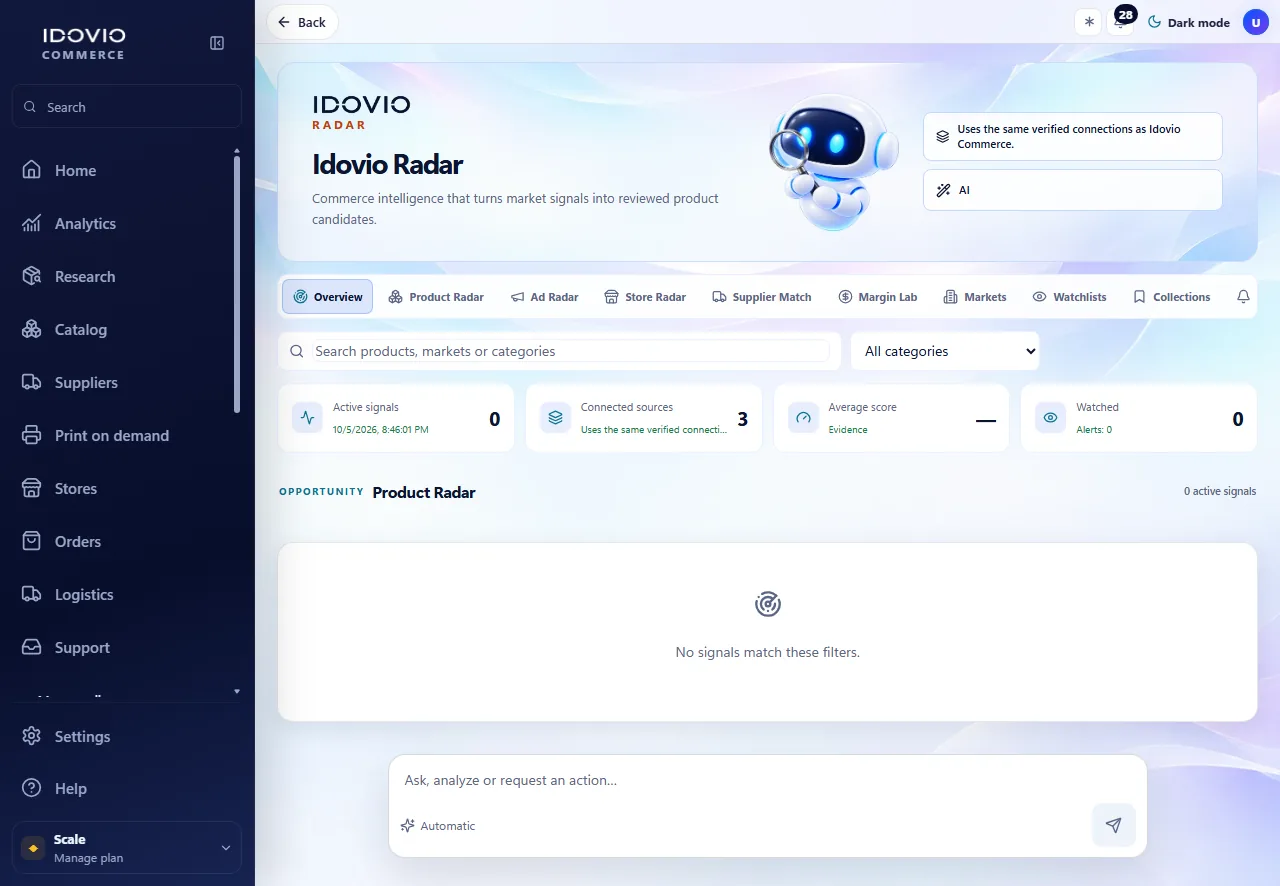The height and width of the screenshot is (886, 1280).
Task: Click the Watched eye icon
Action: coord(1050,418)
